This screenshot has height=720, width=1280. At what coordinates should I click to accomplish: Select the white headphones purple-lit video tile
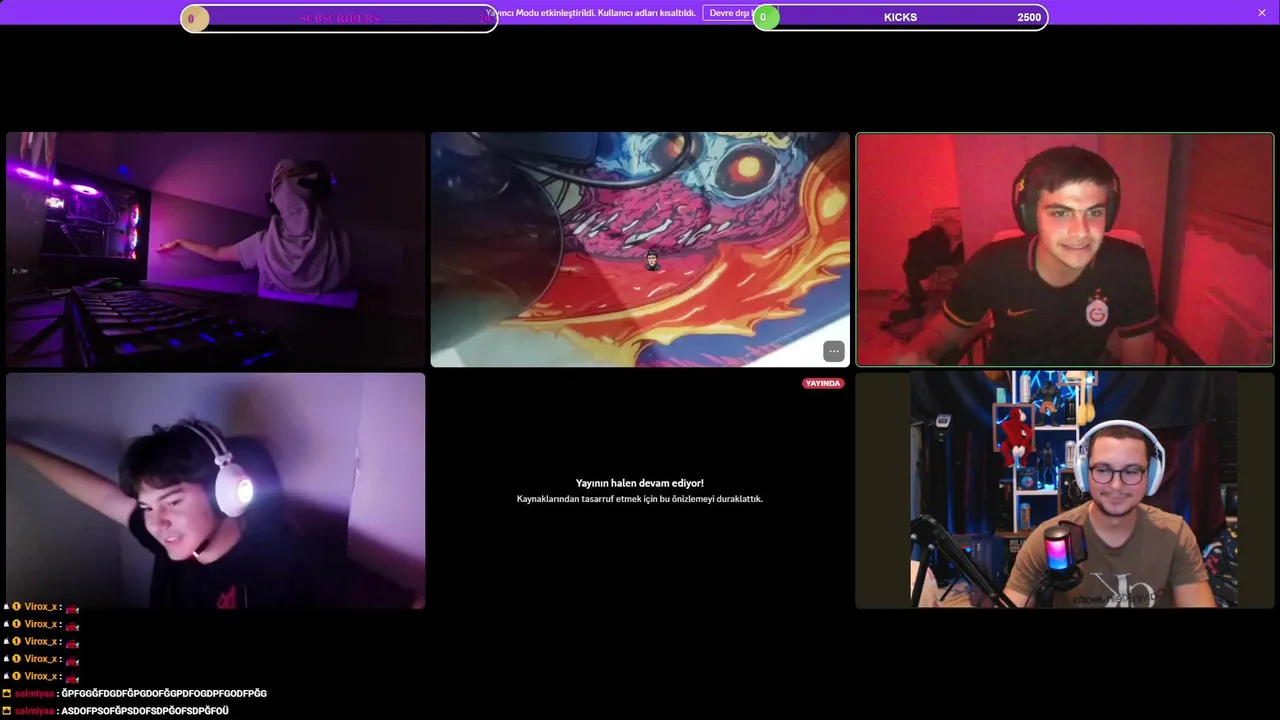pyautogui.click(x=216, y=491)
